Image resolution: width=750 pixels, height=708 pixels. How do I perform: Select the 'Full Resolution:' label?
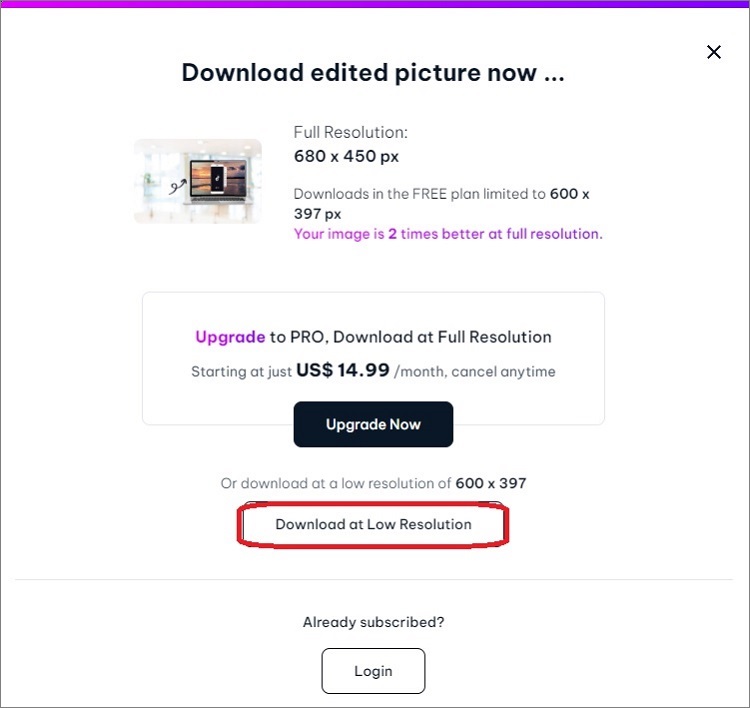coord(350,133)
